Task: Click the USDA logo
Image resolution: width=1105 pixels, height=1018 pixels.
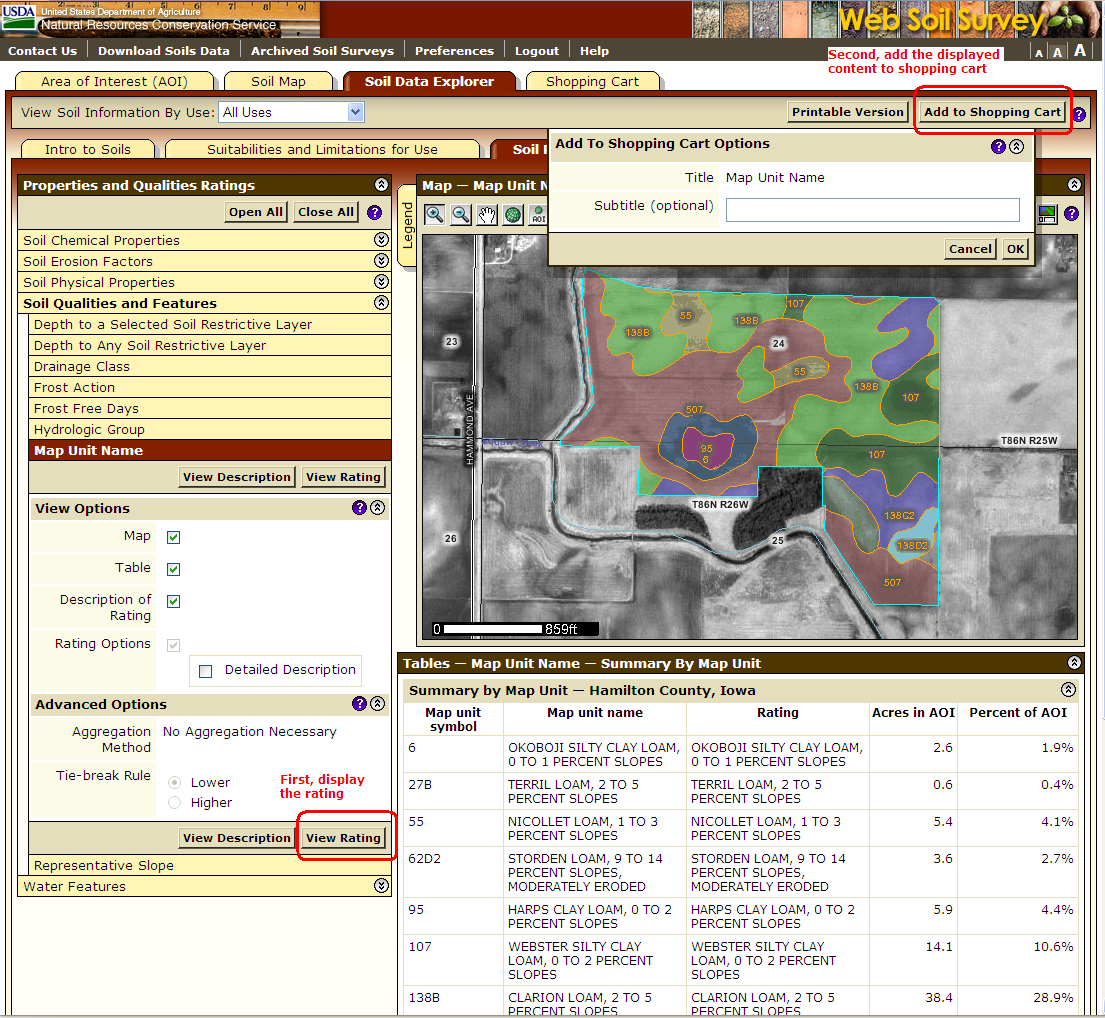Action: pyautogui.click(x=18, y=18)
